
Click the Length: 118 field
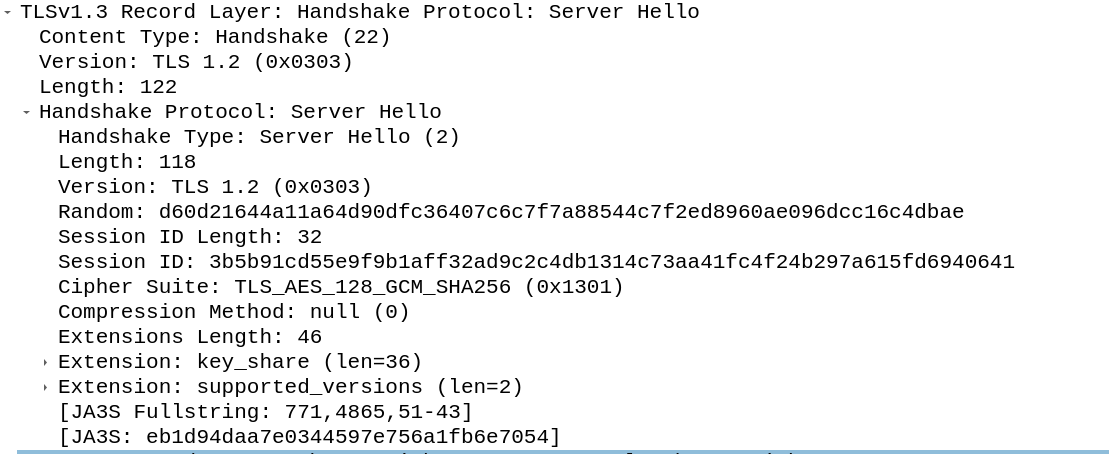click(126, 162)
